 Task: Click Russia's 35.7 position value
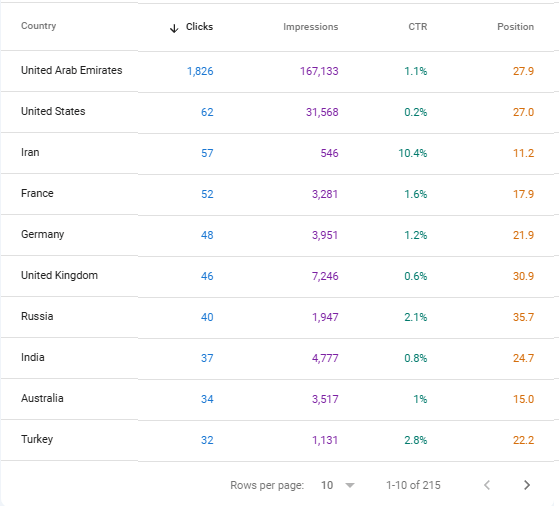pyautogui.click(x=523, y=317)
